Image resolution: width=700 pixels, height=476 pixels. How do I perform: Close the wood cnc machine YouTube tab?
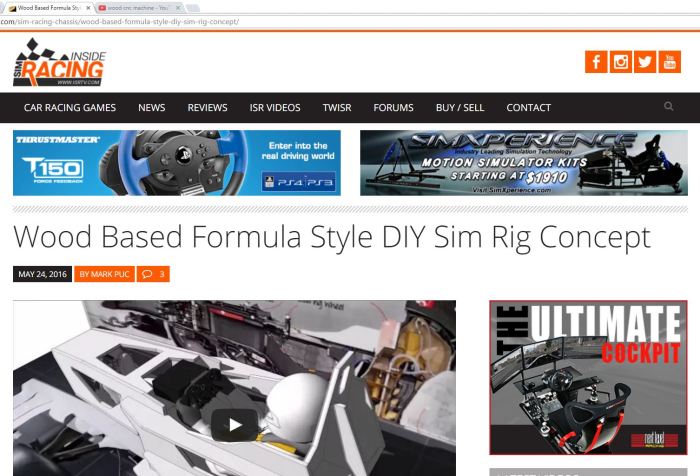pyautogui.click(x=178, y=7)
